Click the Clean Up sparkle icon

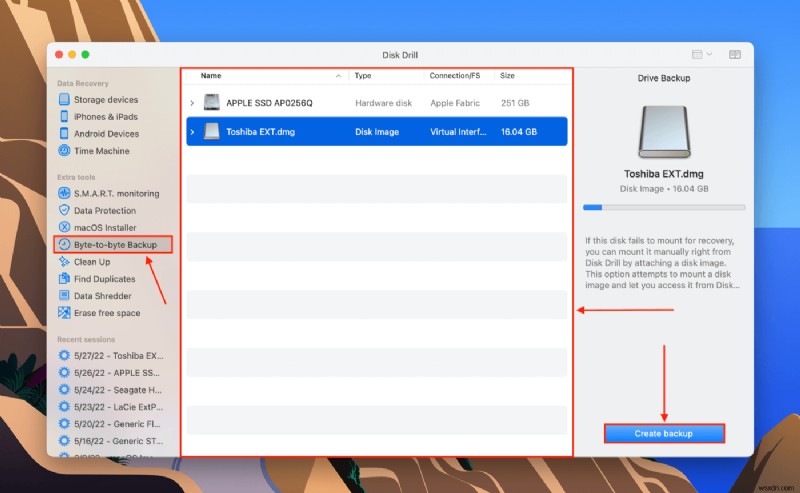(x=64, y=261)
